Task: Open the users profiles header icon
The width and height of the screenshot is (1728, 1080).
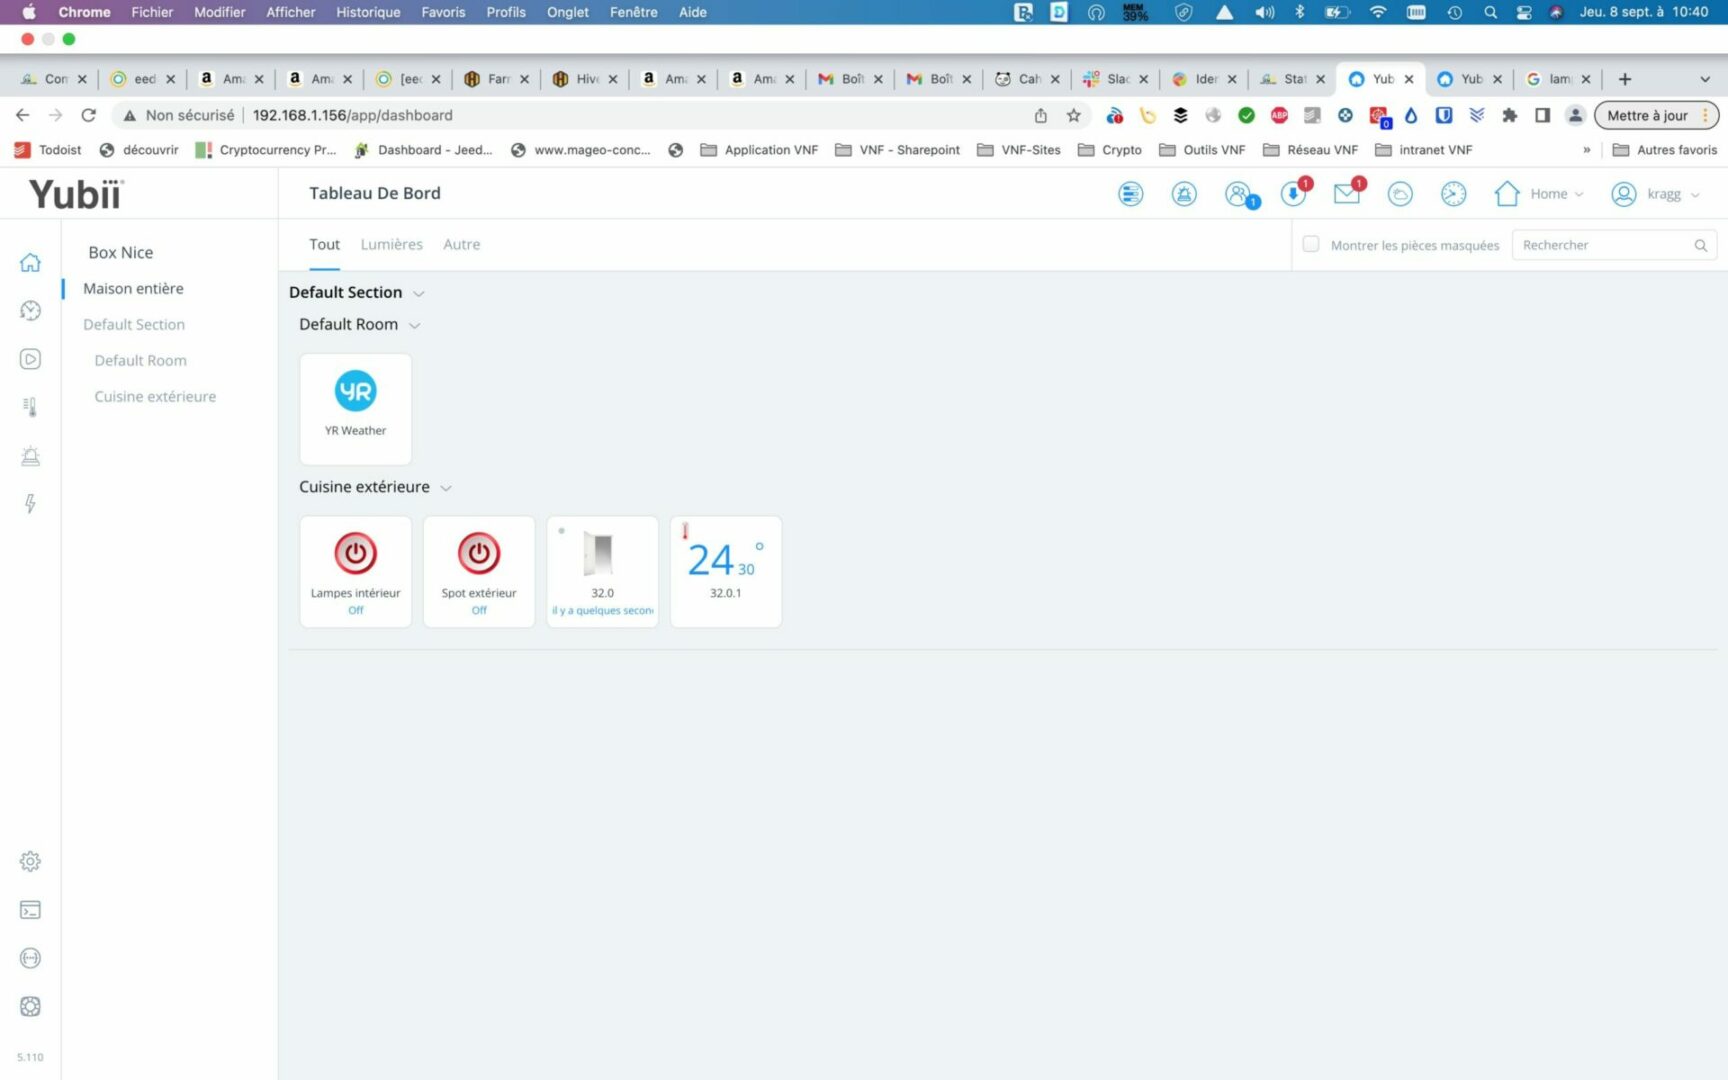Action: [x=1239, y=194]
